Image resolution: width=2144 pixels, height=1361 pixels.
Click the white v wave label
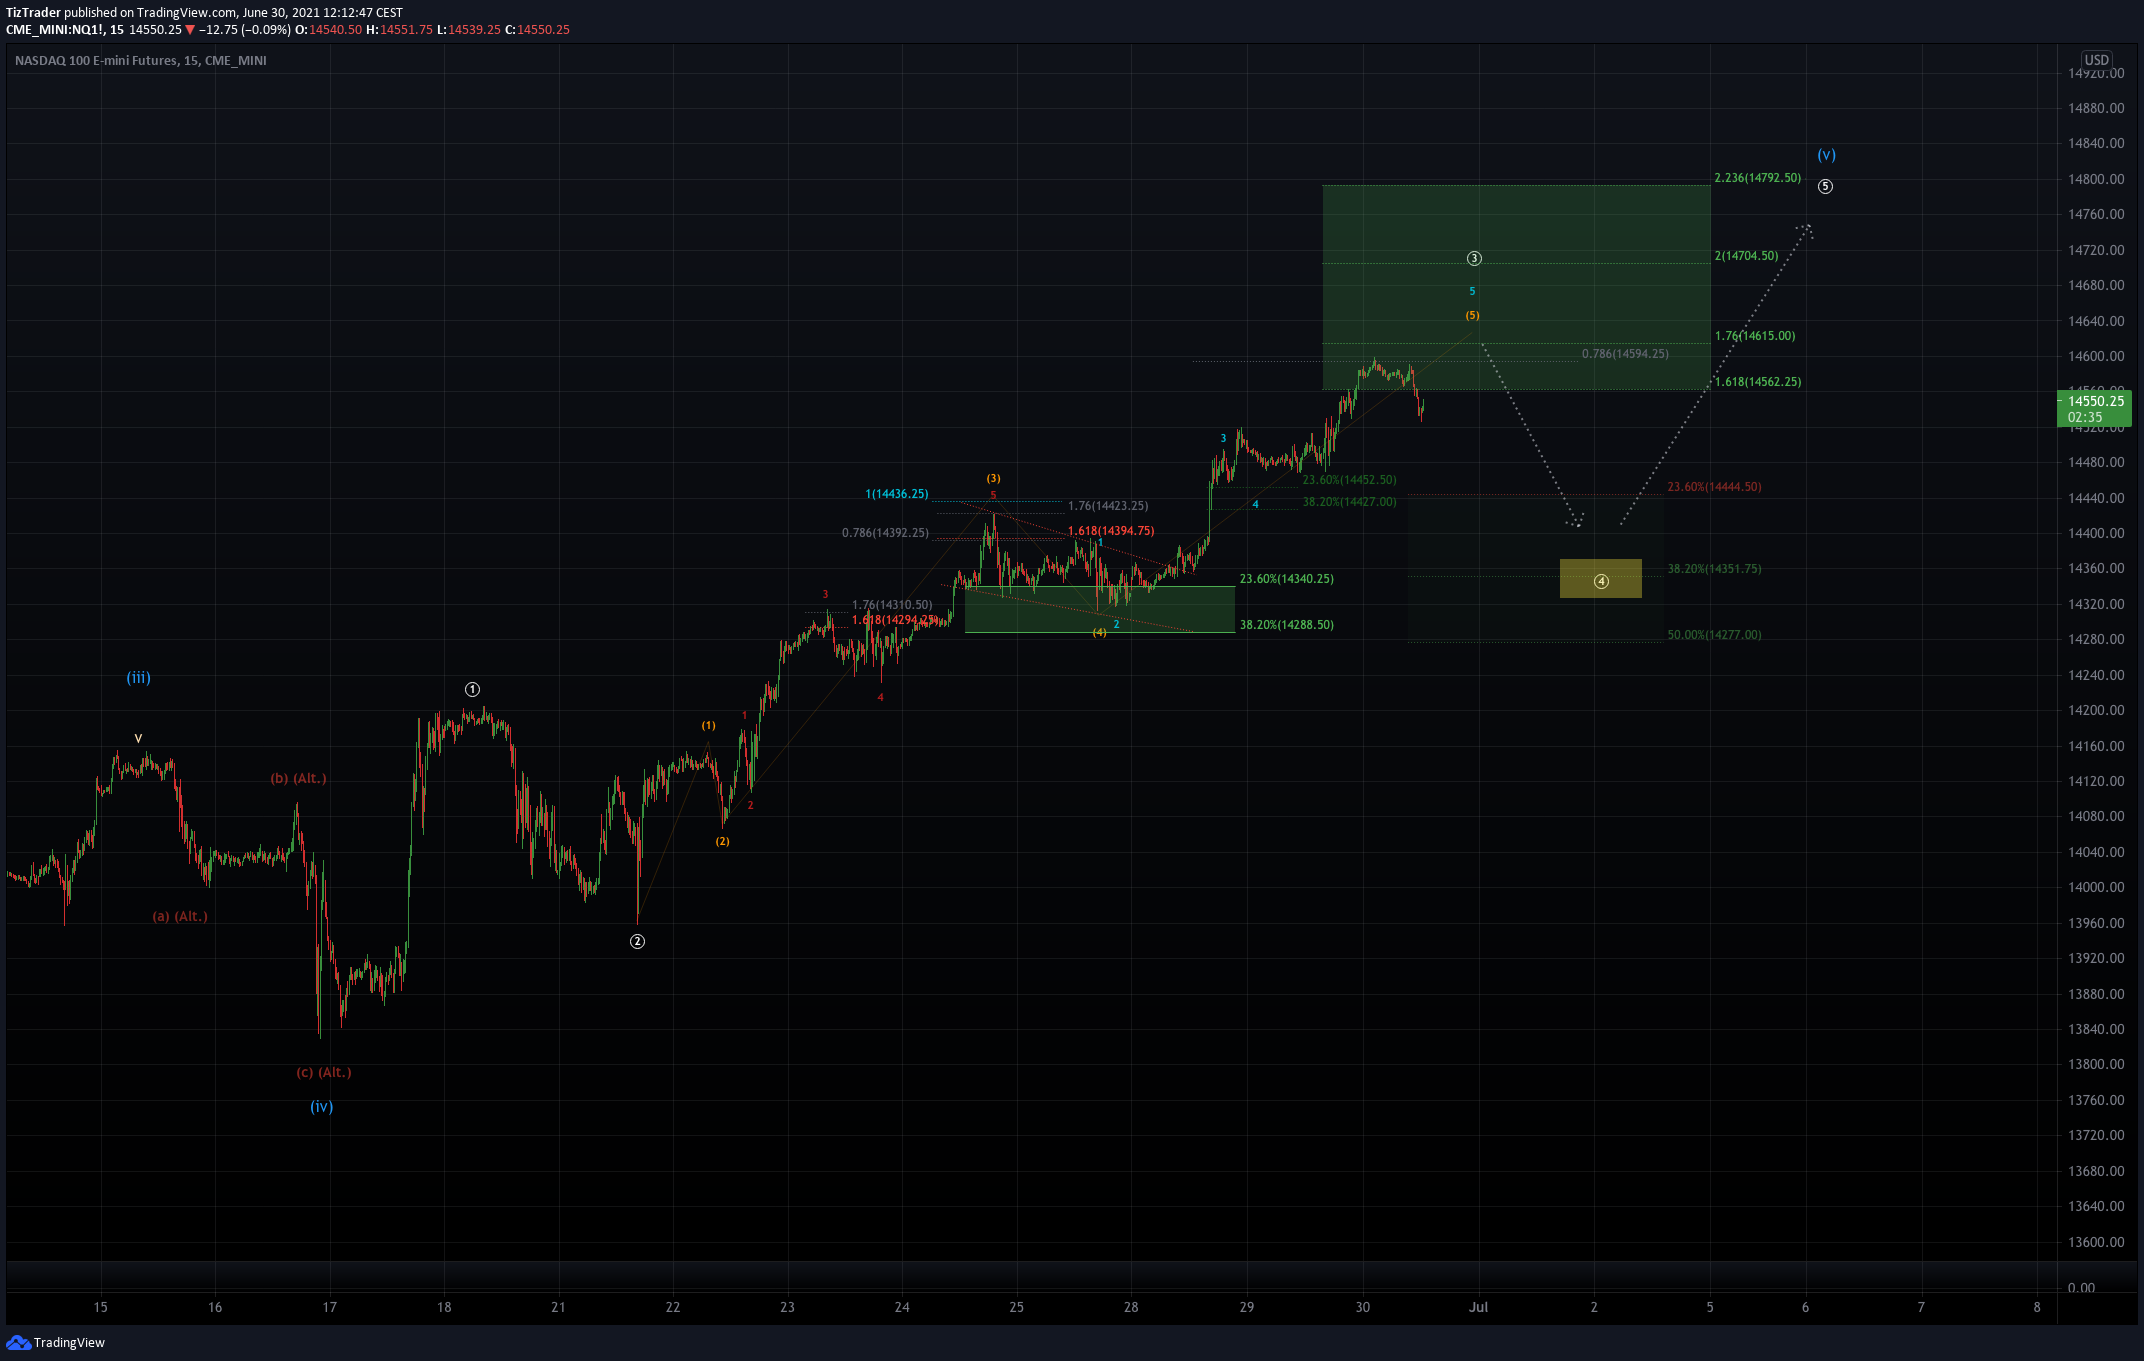click(138, 738)
